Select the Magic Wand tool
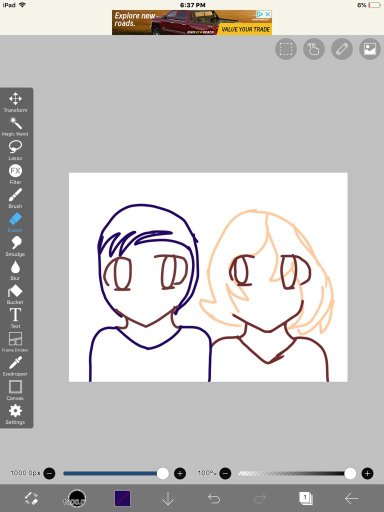The width and height of the screenshot is (384, 512). coord(15,126)
